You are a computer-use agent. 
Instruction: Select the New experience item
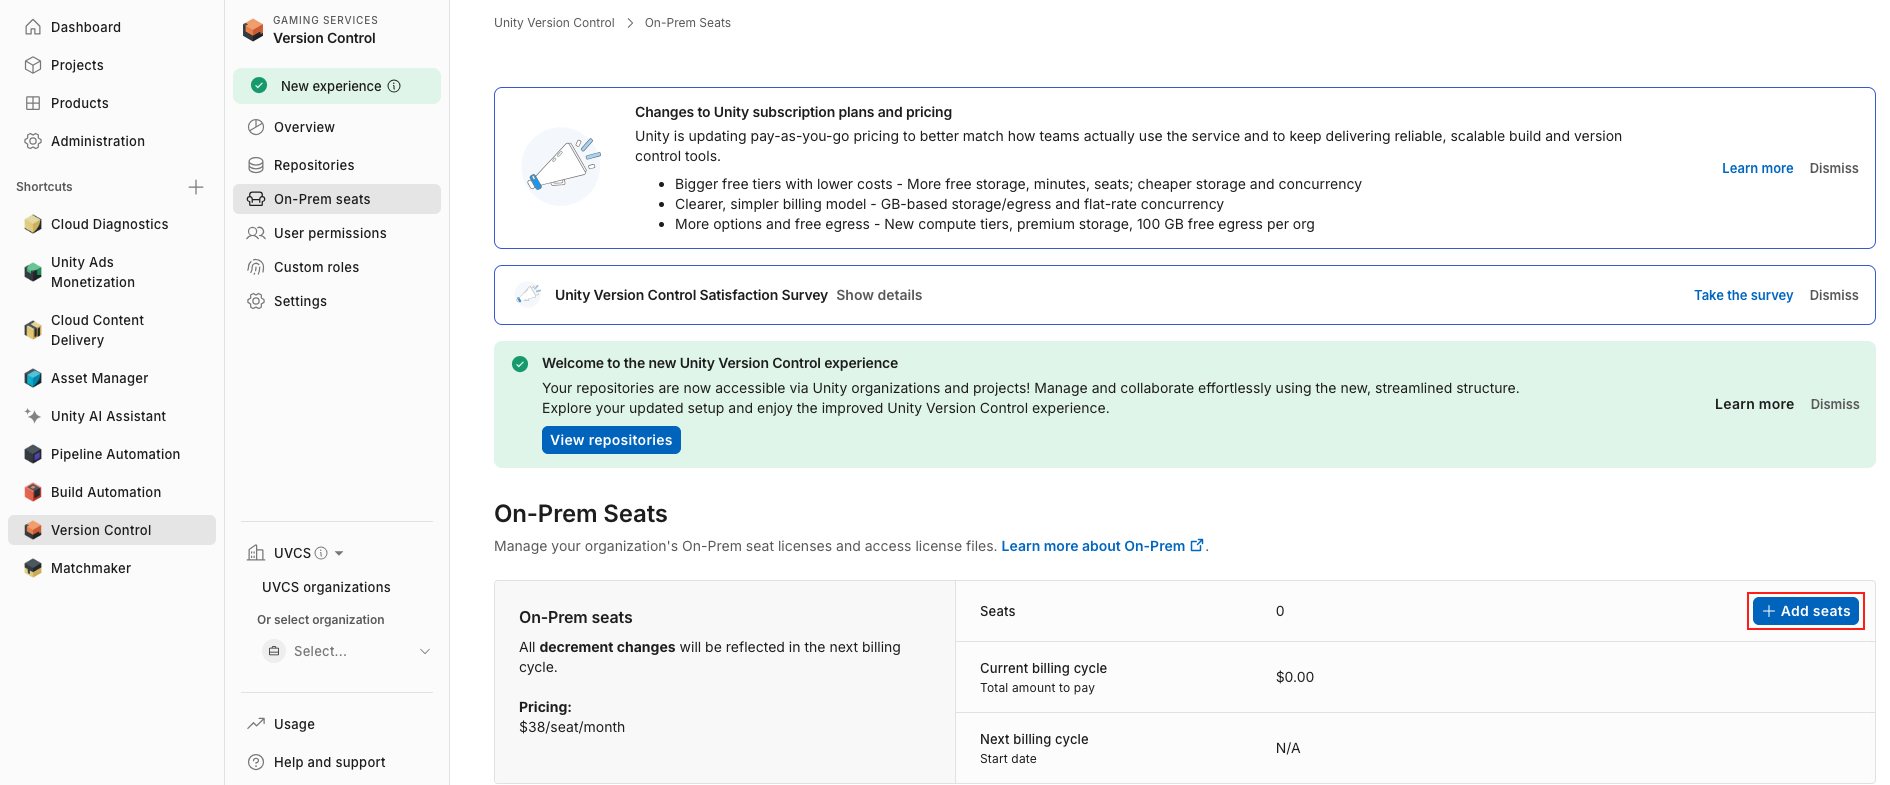[x=337, y=86]
